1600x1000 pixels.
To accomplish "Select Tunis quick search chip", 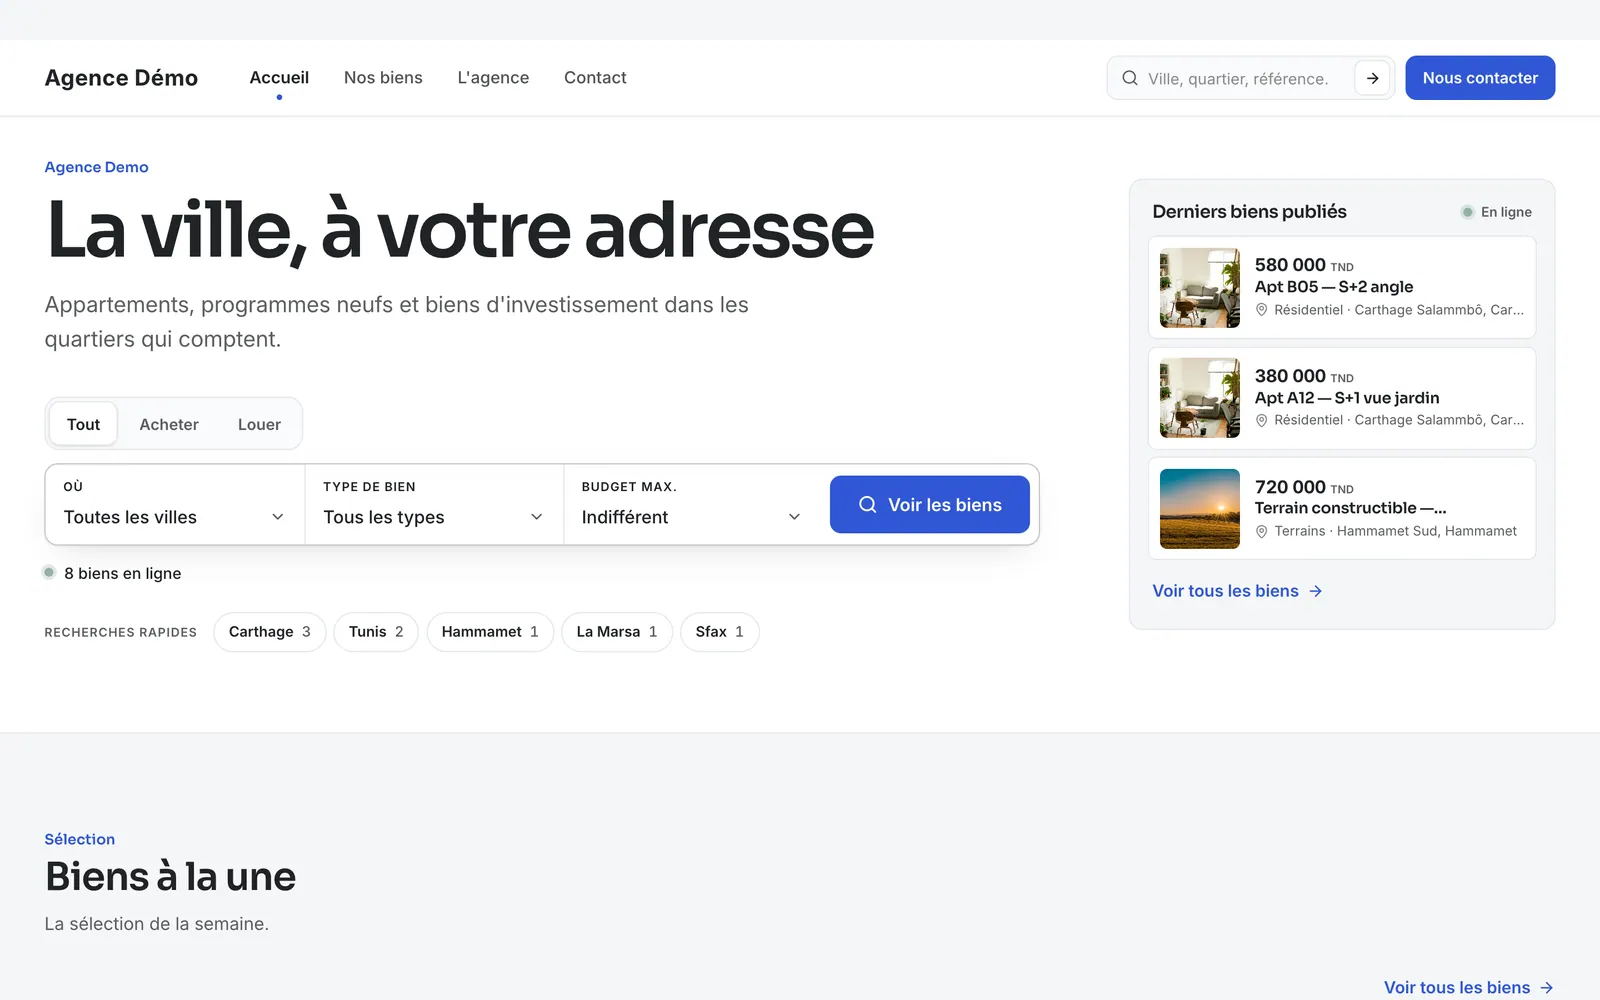I will tap(376, 632).
